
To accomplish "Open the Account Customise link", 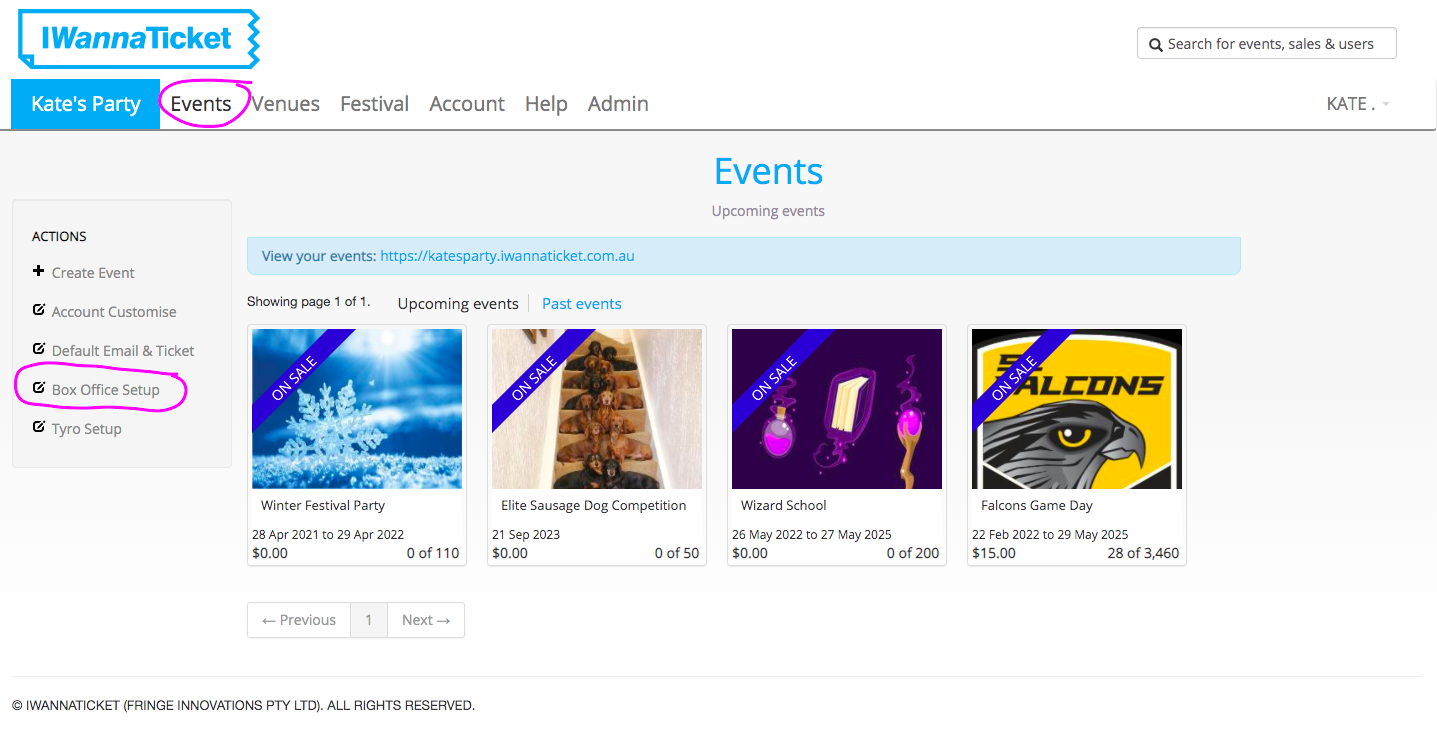I will click(x=114, y=312).
